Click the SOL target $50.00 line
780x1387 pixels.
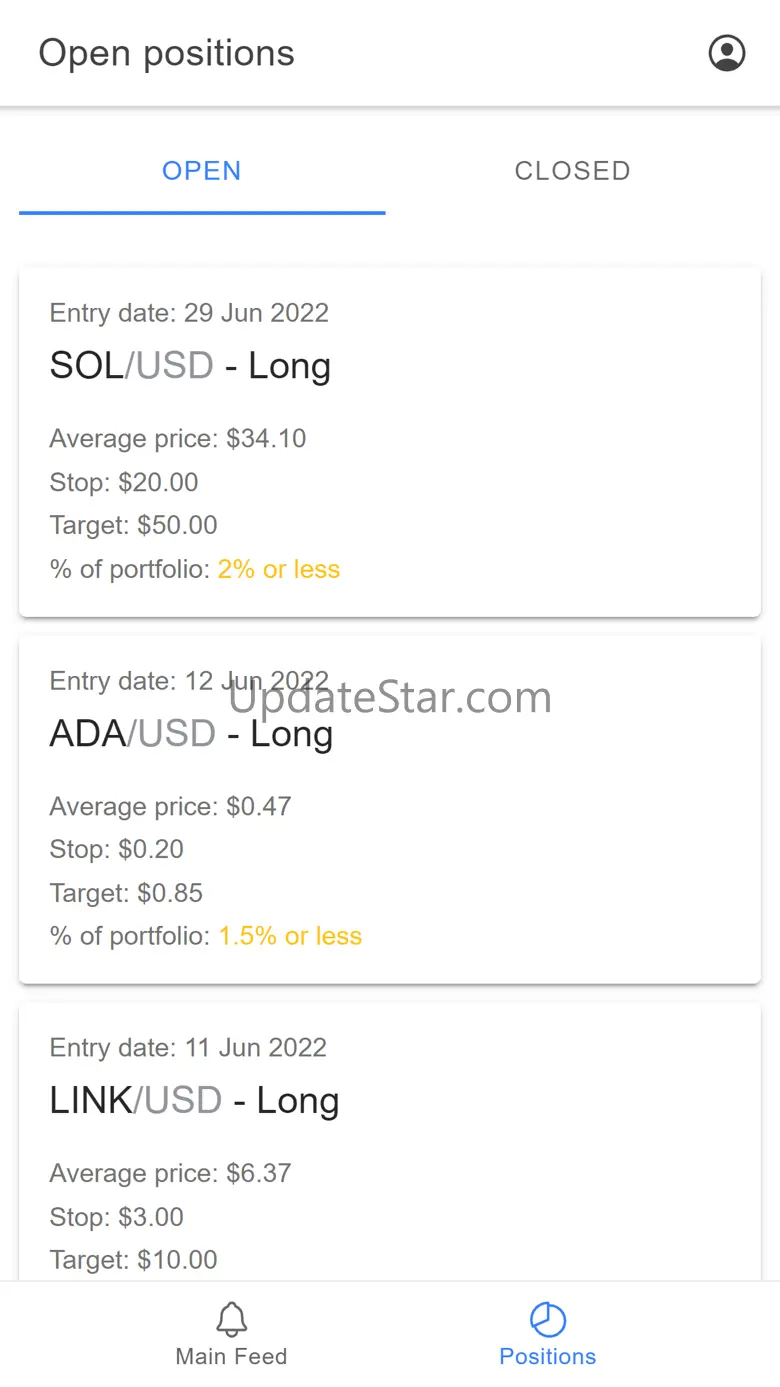133,526
